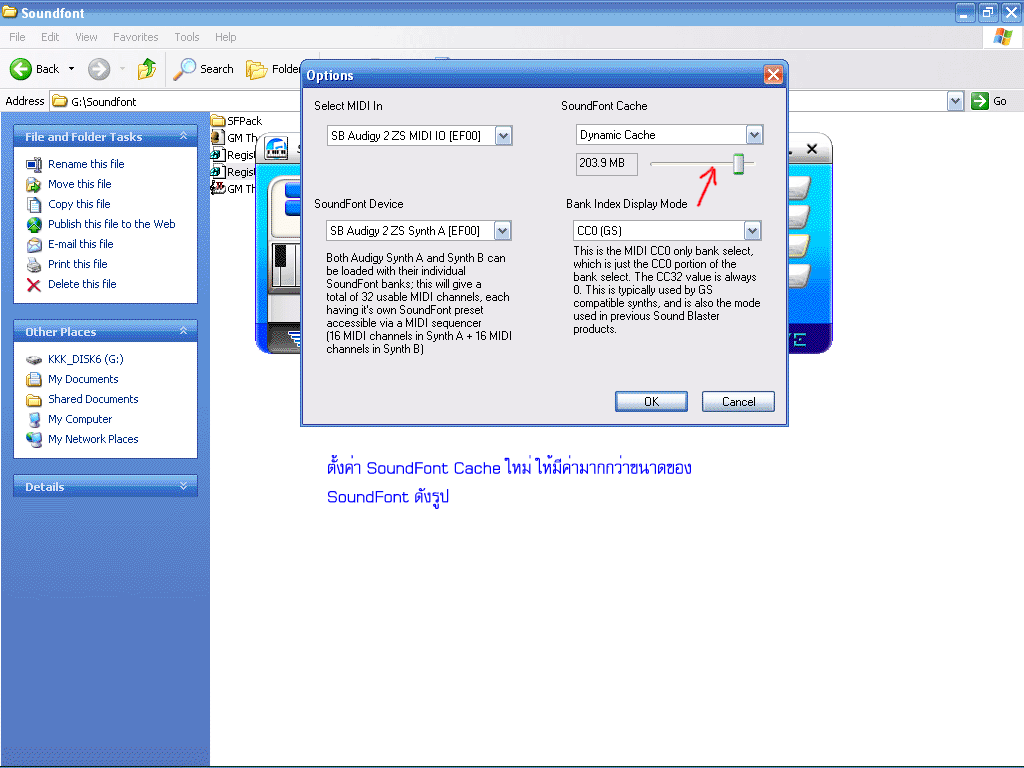Click the green Go arrow button
1024x768 pixels.
(980, 101)
